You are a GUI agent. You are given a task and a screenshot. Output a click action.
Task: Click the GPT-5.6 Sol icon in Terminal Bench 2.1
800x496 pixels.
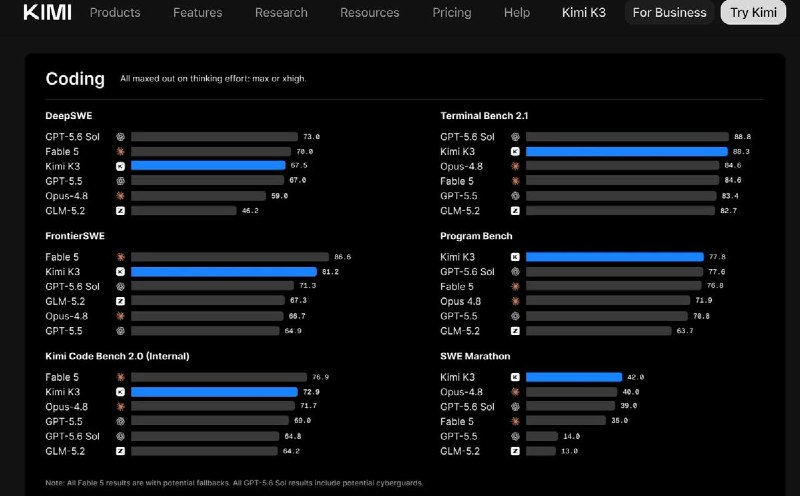(x=515, y=137)
